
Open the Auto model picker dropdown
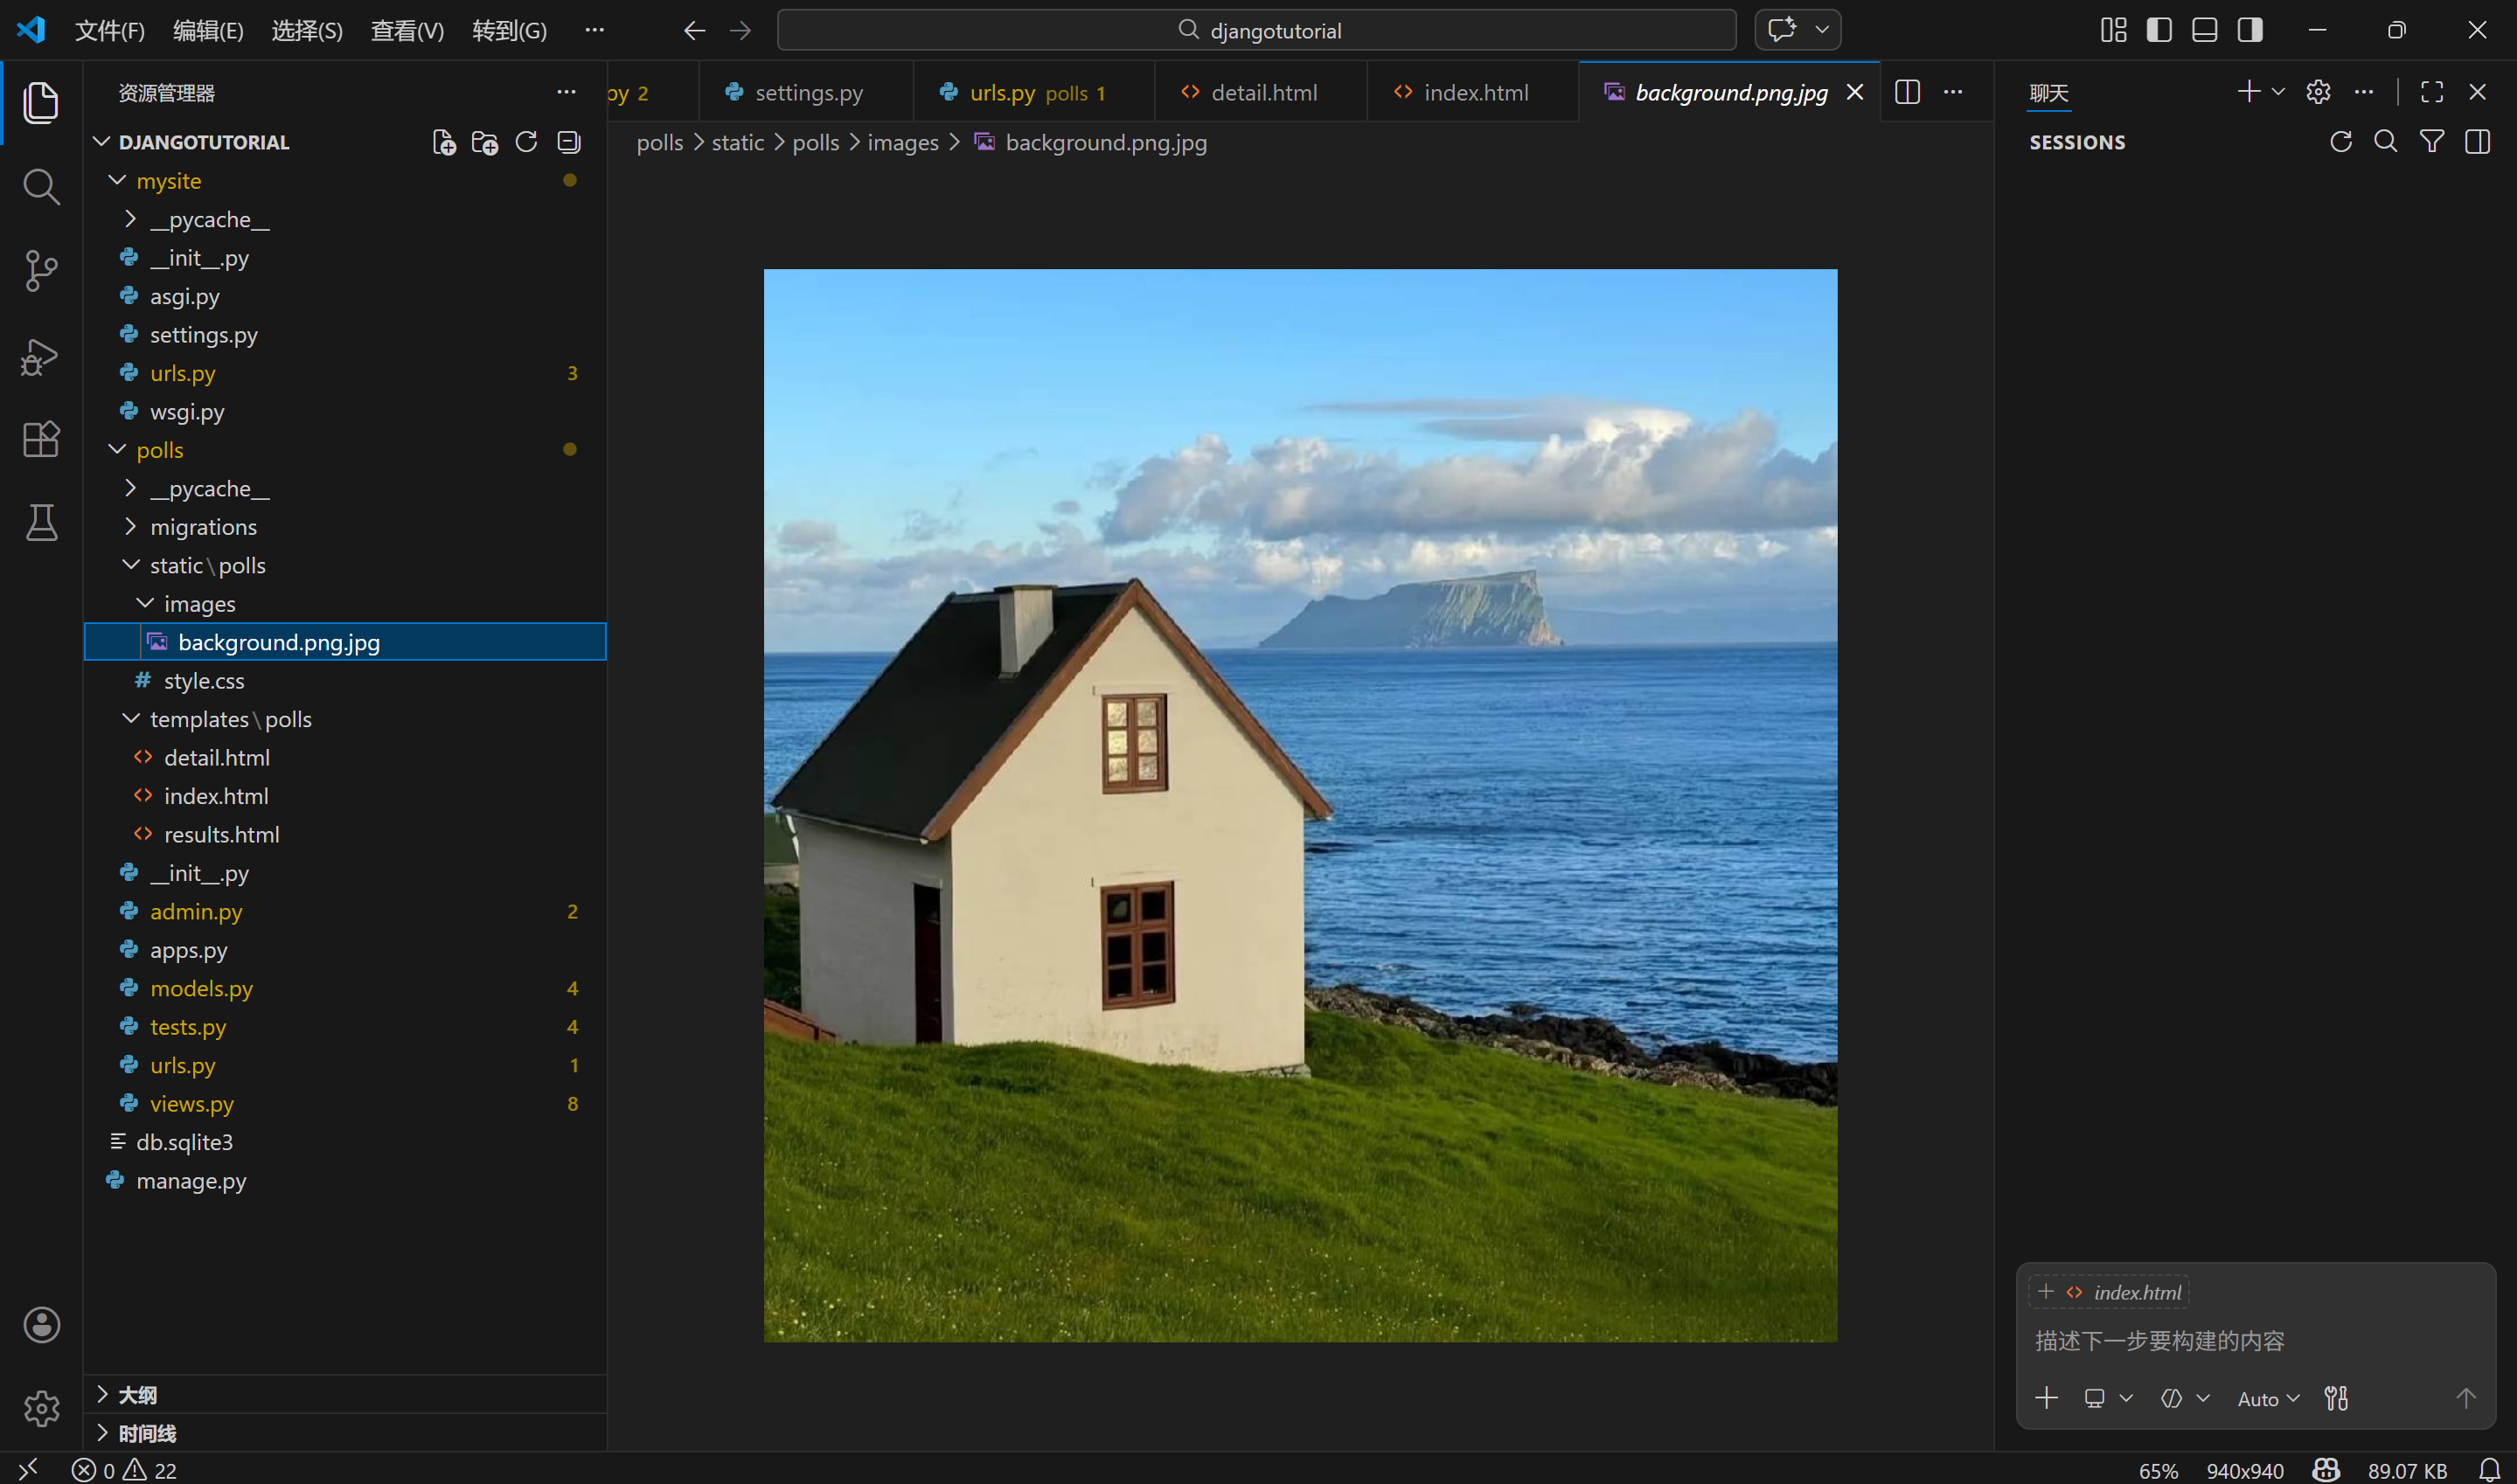point(2268,1399)
